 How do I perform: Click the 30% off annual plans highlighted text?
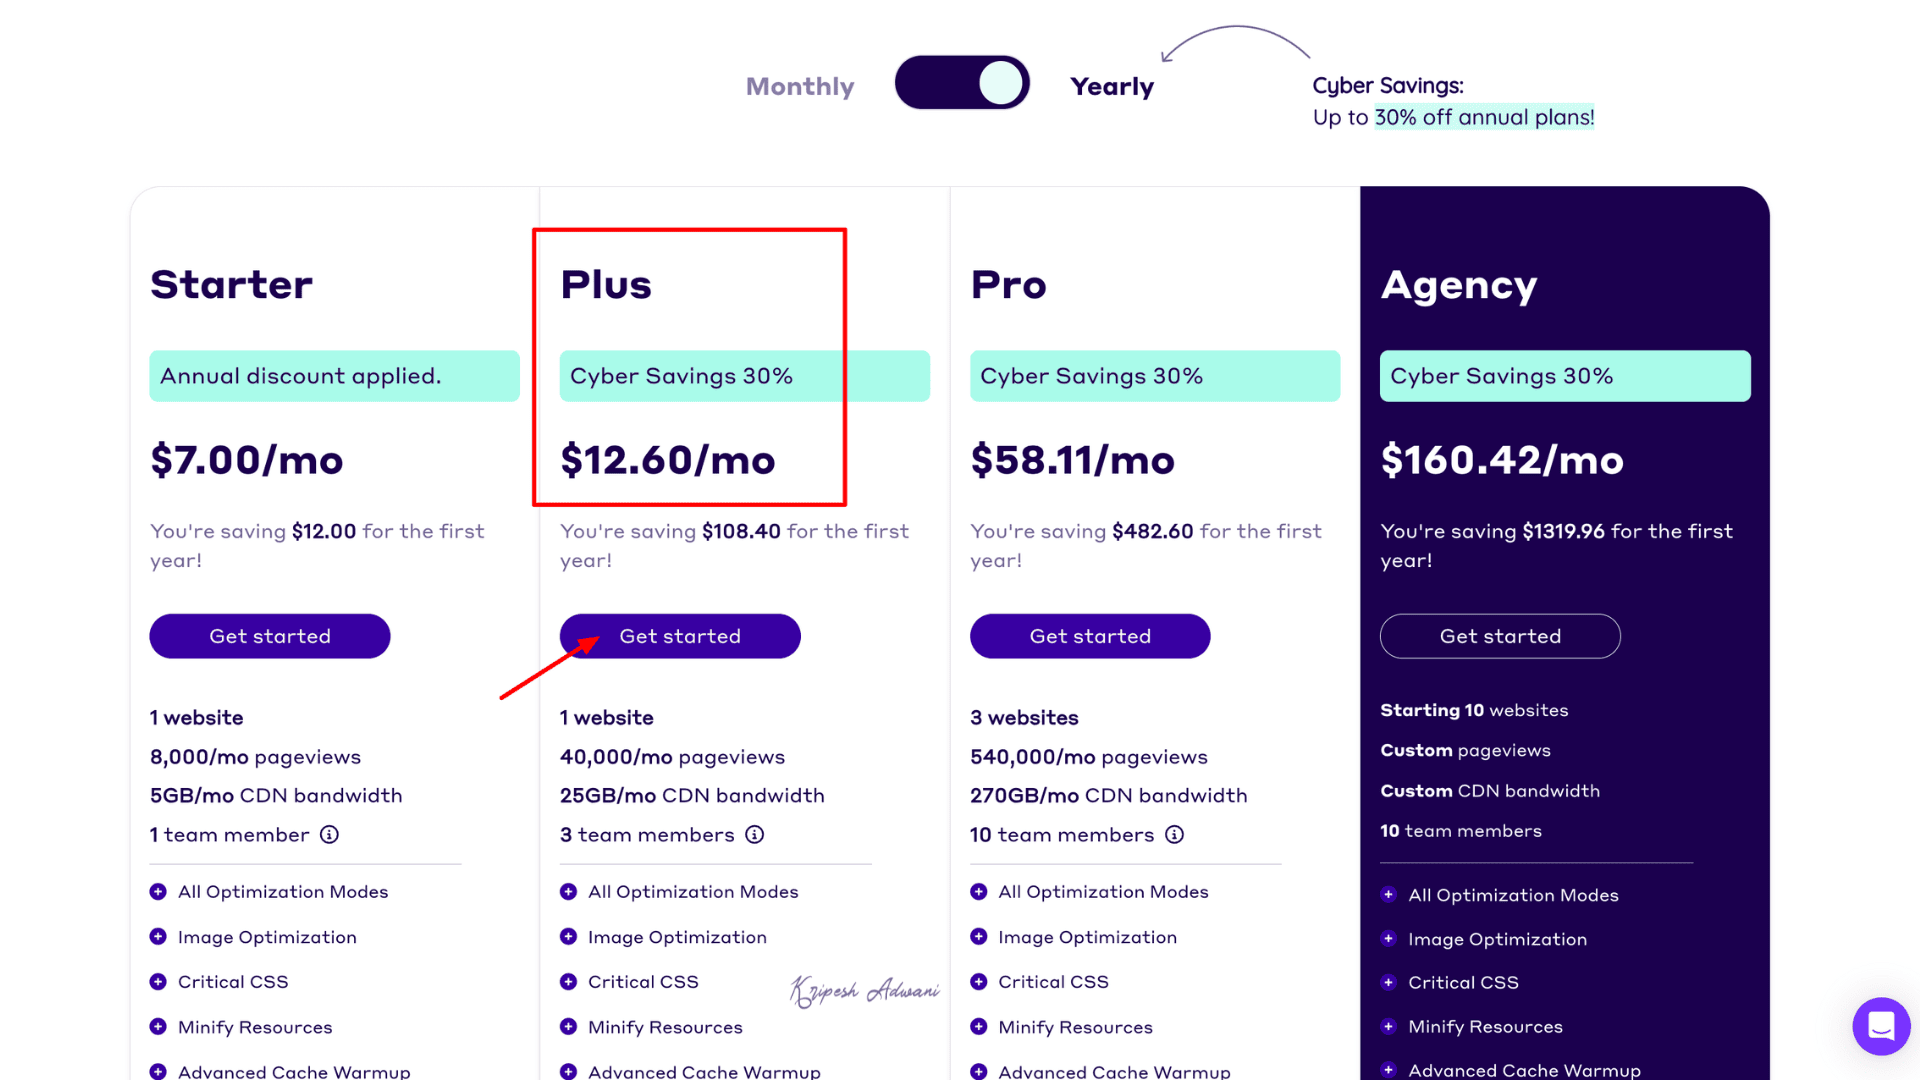(x=1484, y=118)
